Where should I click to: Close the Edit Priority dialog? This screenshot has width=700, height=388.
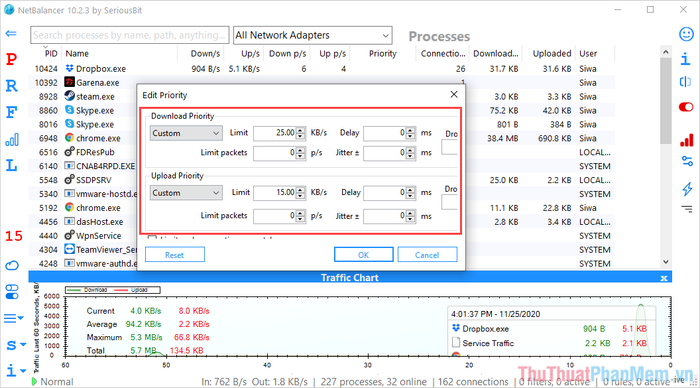tap(454, 94)
